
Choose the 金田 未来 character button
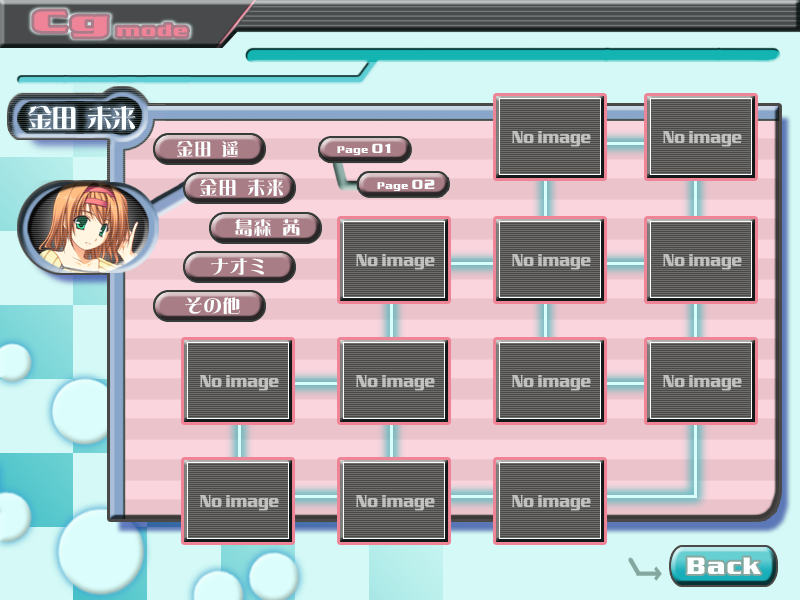click(x=240, y=187)
